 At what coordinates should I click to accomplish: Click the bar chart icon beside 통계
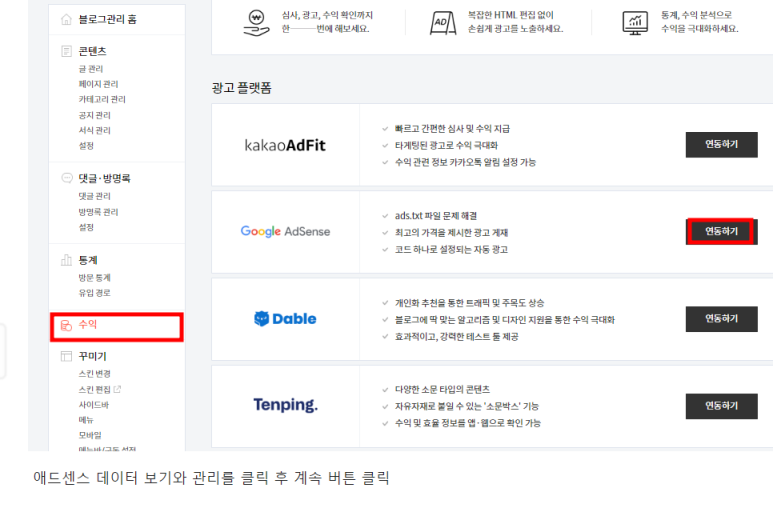coord(66,260)
